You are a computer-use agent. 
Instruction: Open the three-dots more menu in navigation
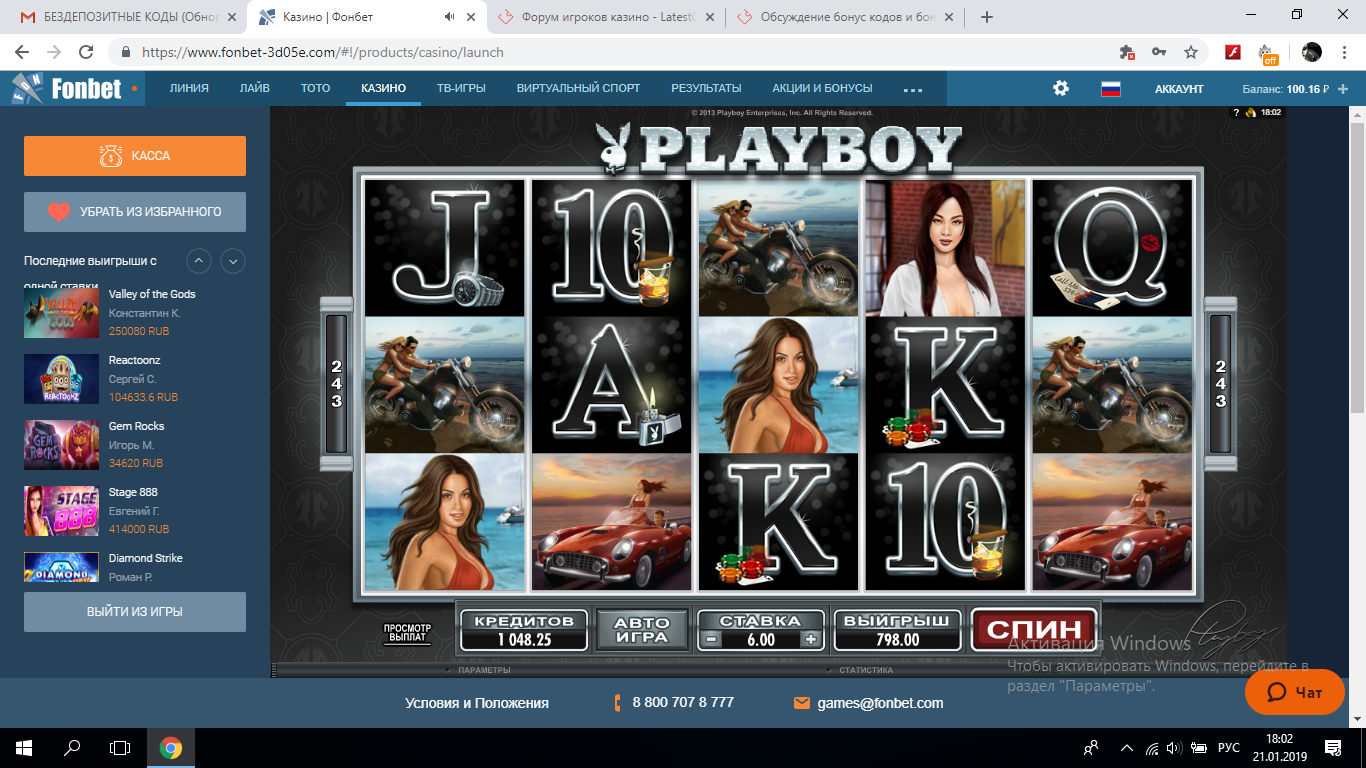point(912,89)
